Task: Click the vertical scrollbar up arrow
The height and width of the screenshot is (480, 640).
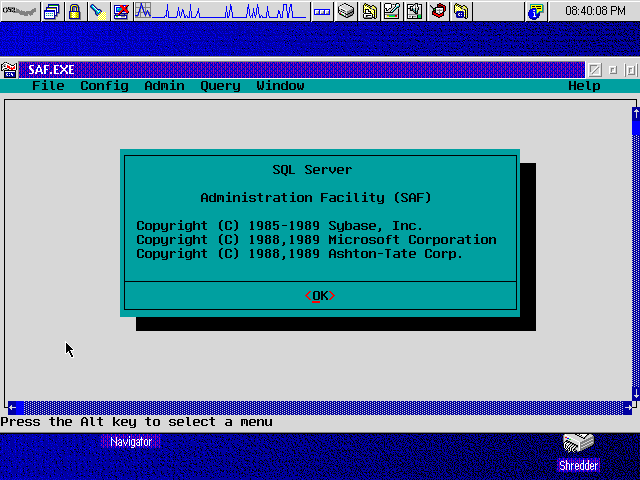Action: 636,113
